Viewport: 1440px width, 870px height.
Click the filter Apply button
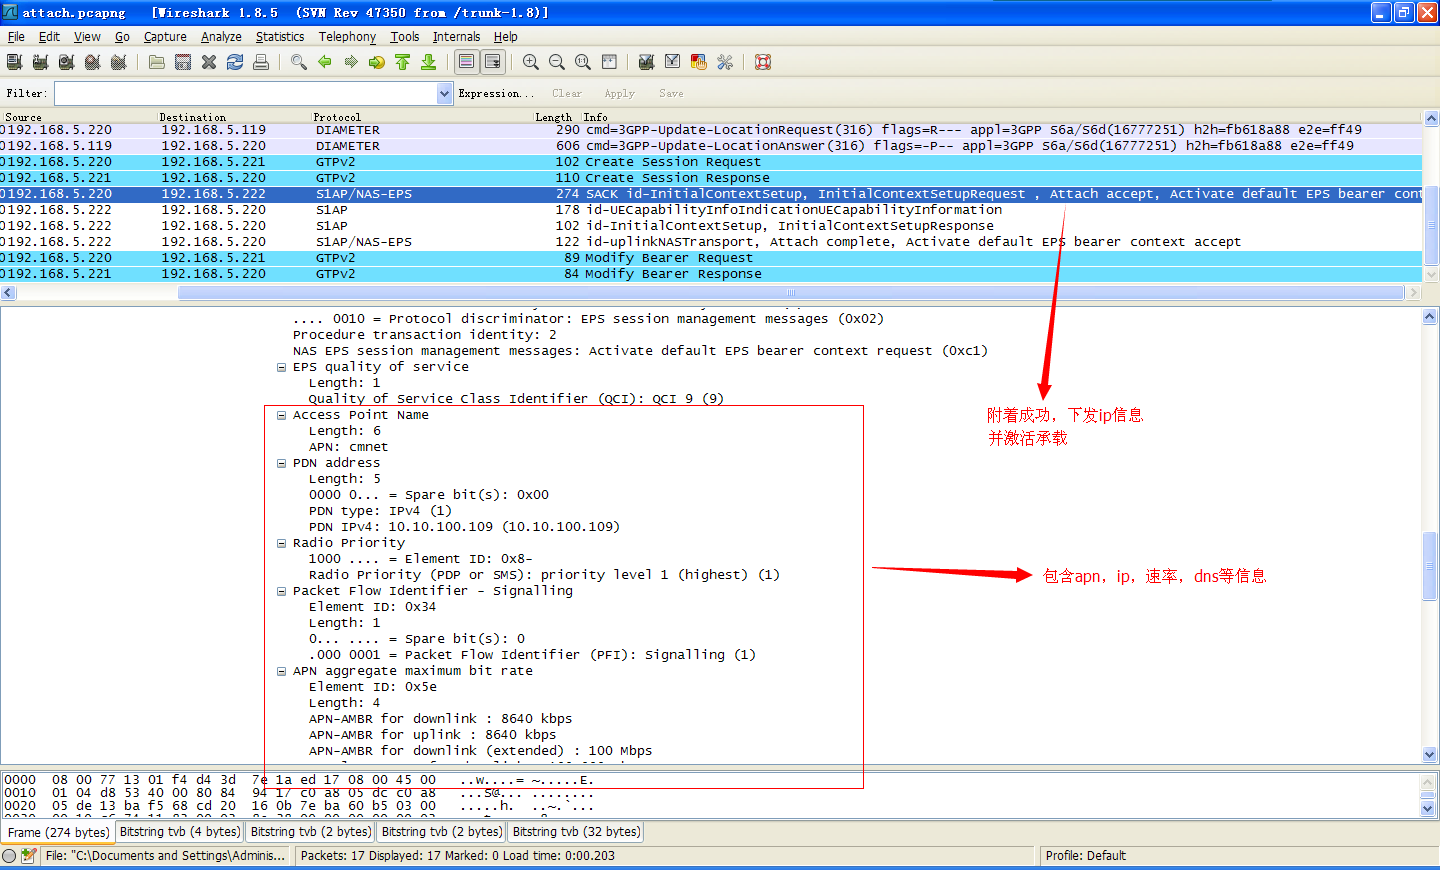(x=619, y=93)
